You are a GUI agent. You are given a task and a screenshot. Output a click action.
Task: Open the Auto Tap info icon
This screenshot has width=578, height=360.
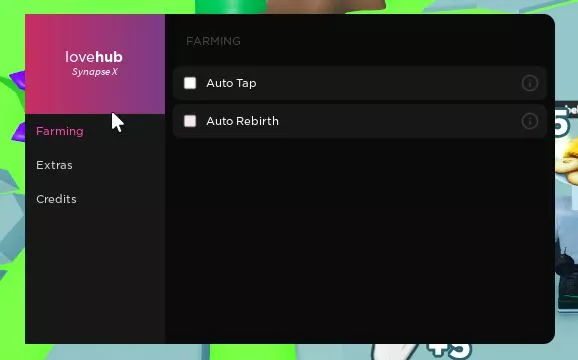point(530,83)
